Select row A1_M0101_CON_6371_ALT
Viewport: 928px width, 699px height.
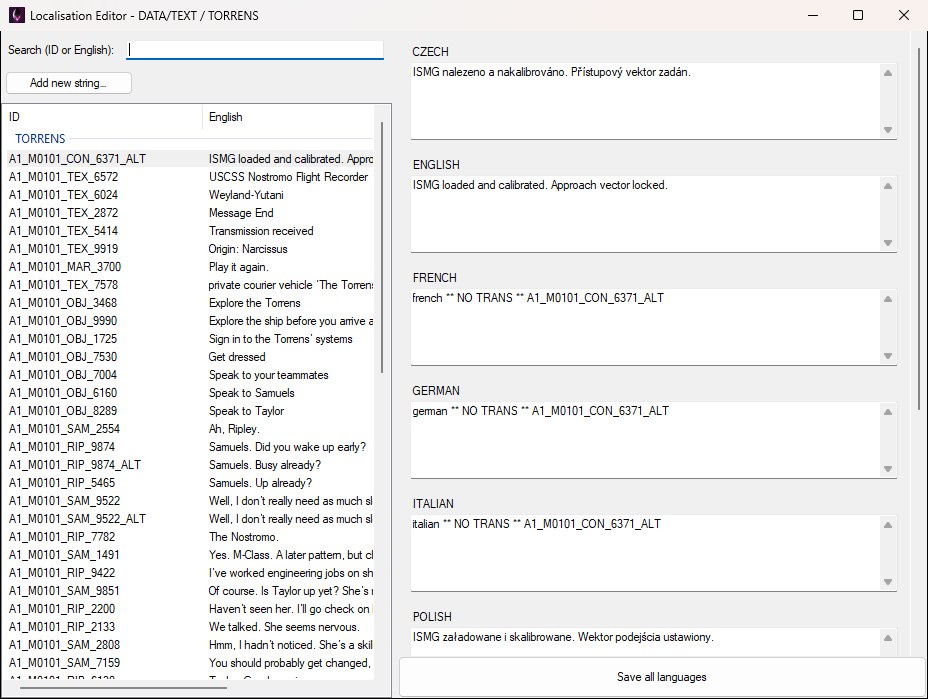[x=189, y=159]
